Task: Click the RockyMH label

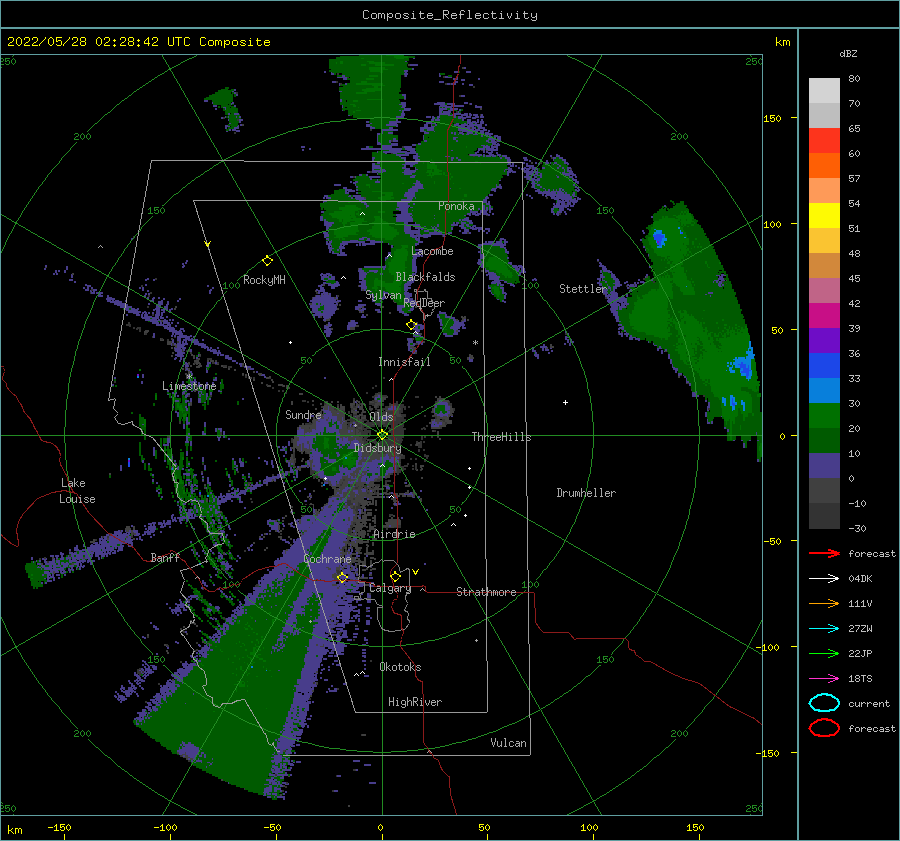Action: (264, 280)
